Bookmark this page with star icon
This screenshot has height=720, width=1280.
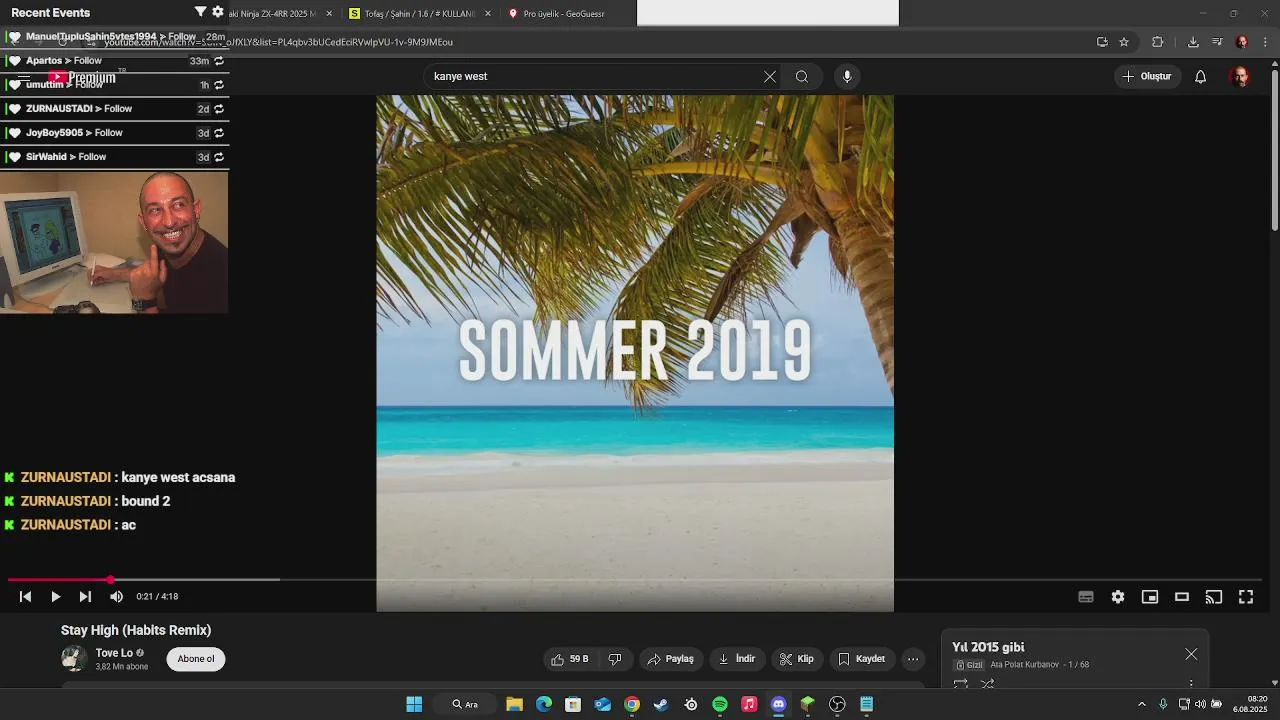tap(1124, 42)
